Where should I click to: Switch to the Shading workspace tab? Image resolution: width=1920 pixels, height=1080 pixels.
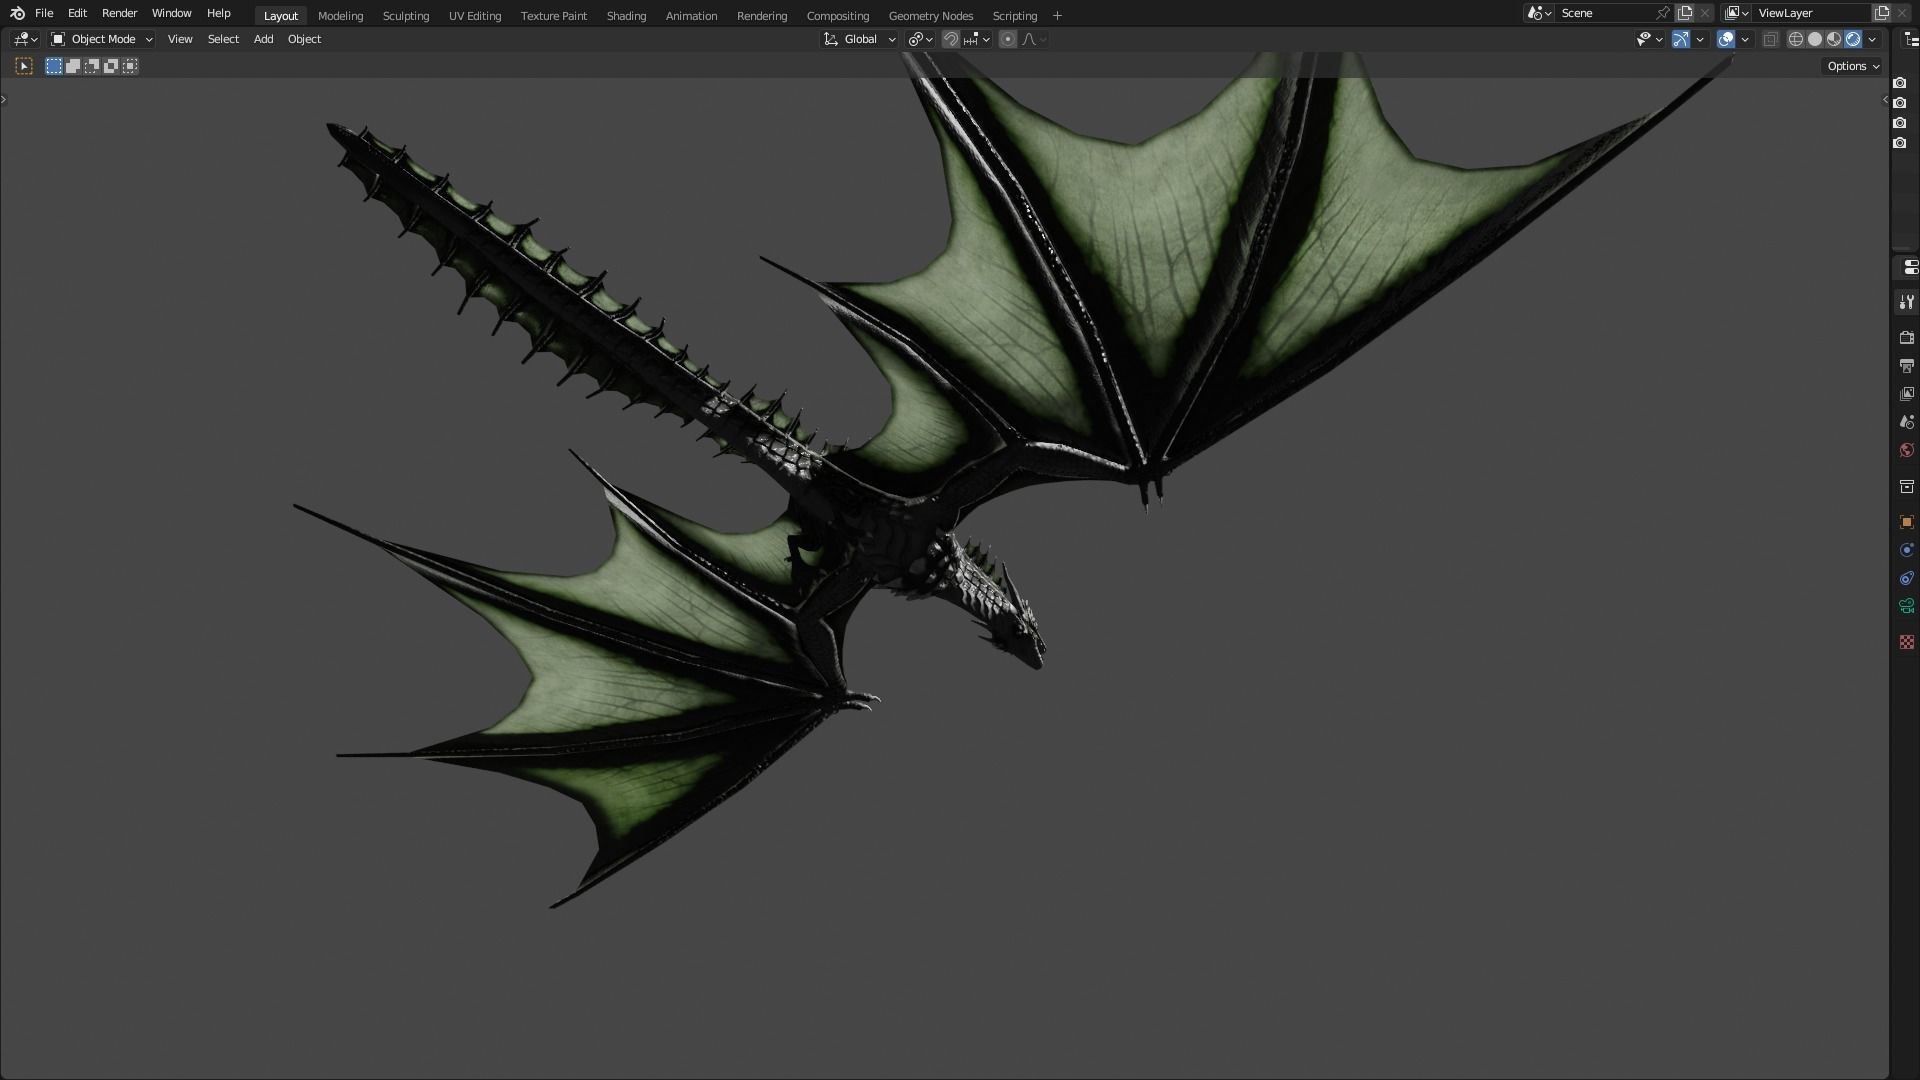pos(626,16)
